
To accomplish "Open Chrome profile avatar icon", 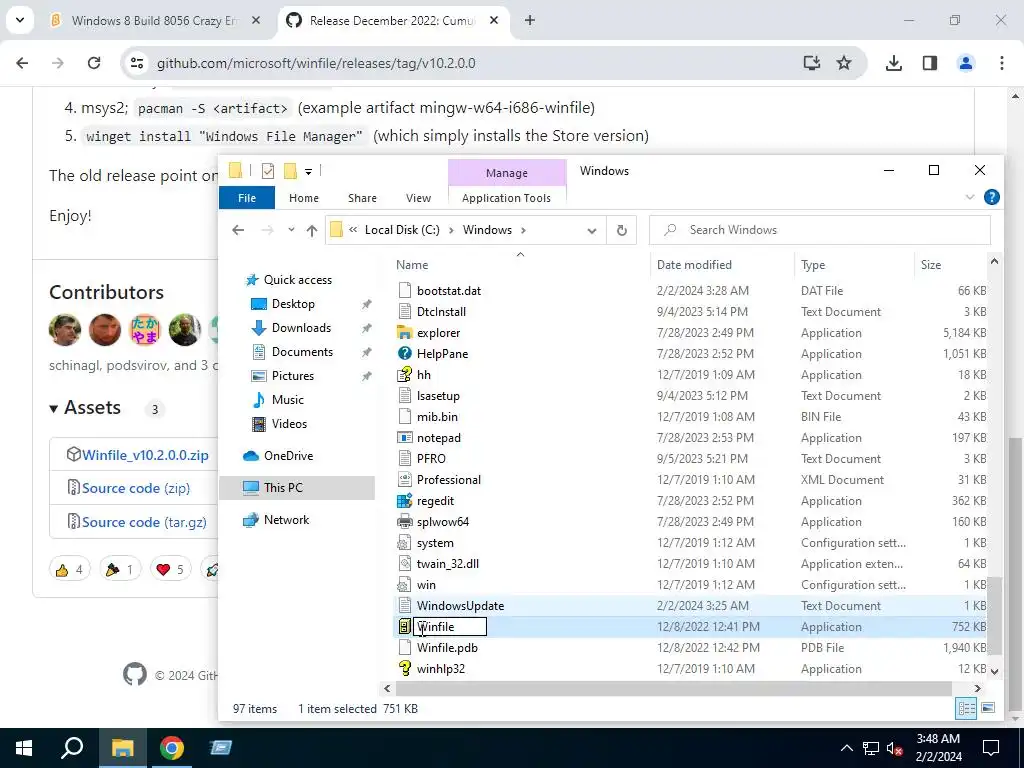I will coord(965,63).
